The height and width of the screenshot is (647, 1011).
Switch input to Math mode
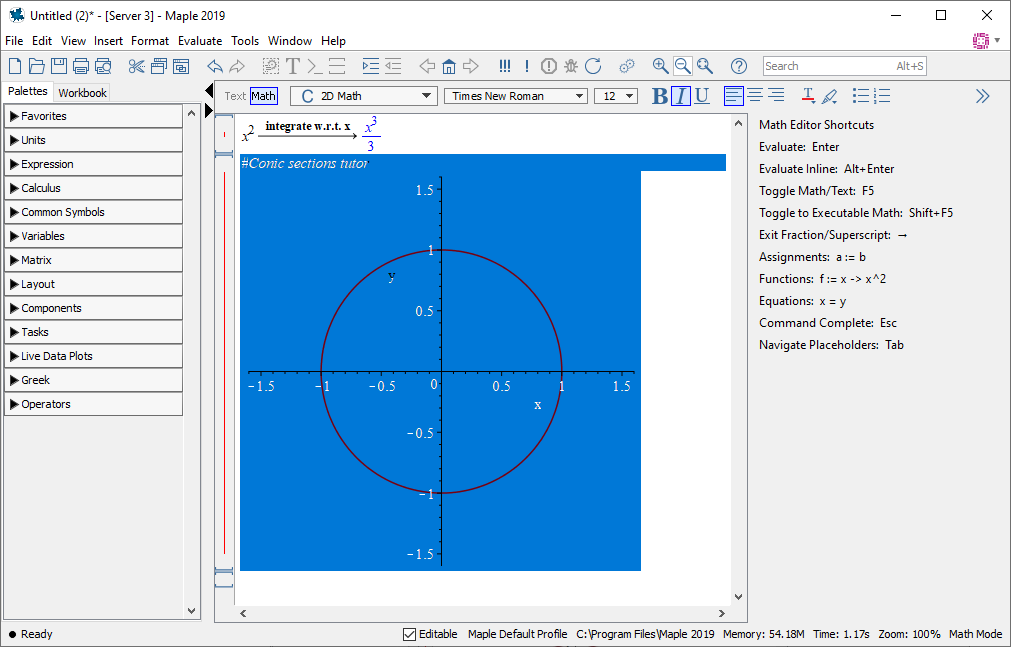(x=264, y=96)
